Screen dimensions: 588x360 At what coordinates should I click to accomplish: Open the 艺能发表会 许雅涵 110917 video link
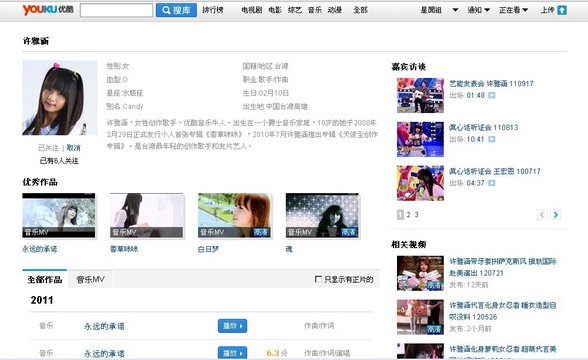coord(491,84)
